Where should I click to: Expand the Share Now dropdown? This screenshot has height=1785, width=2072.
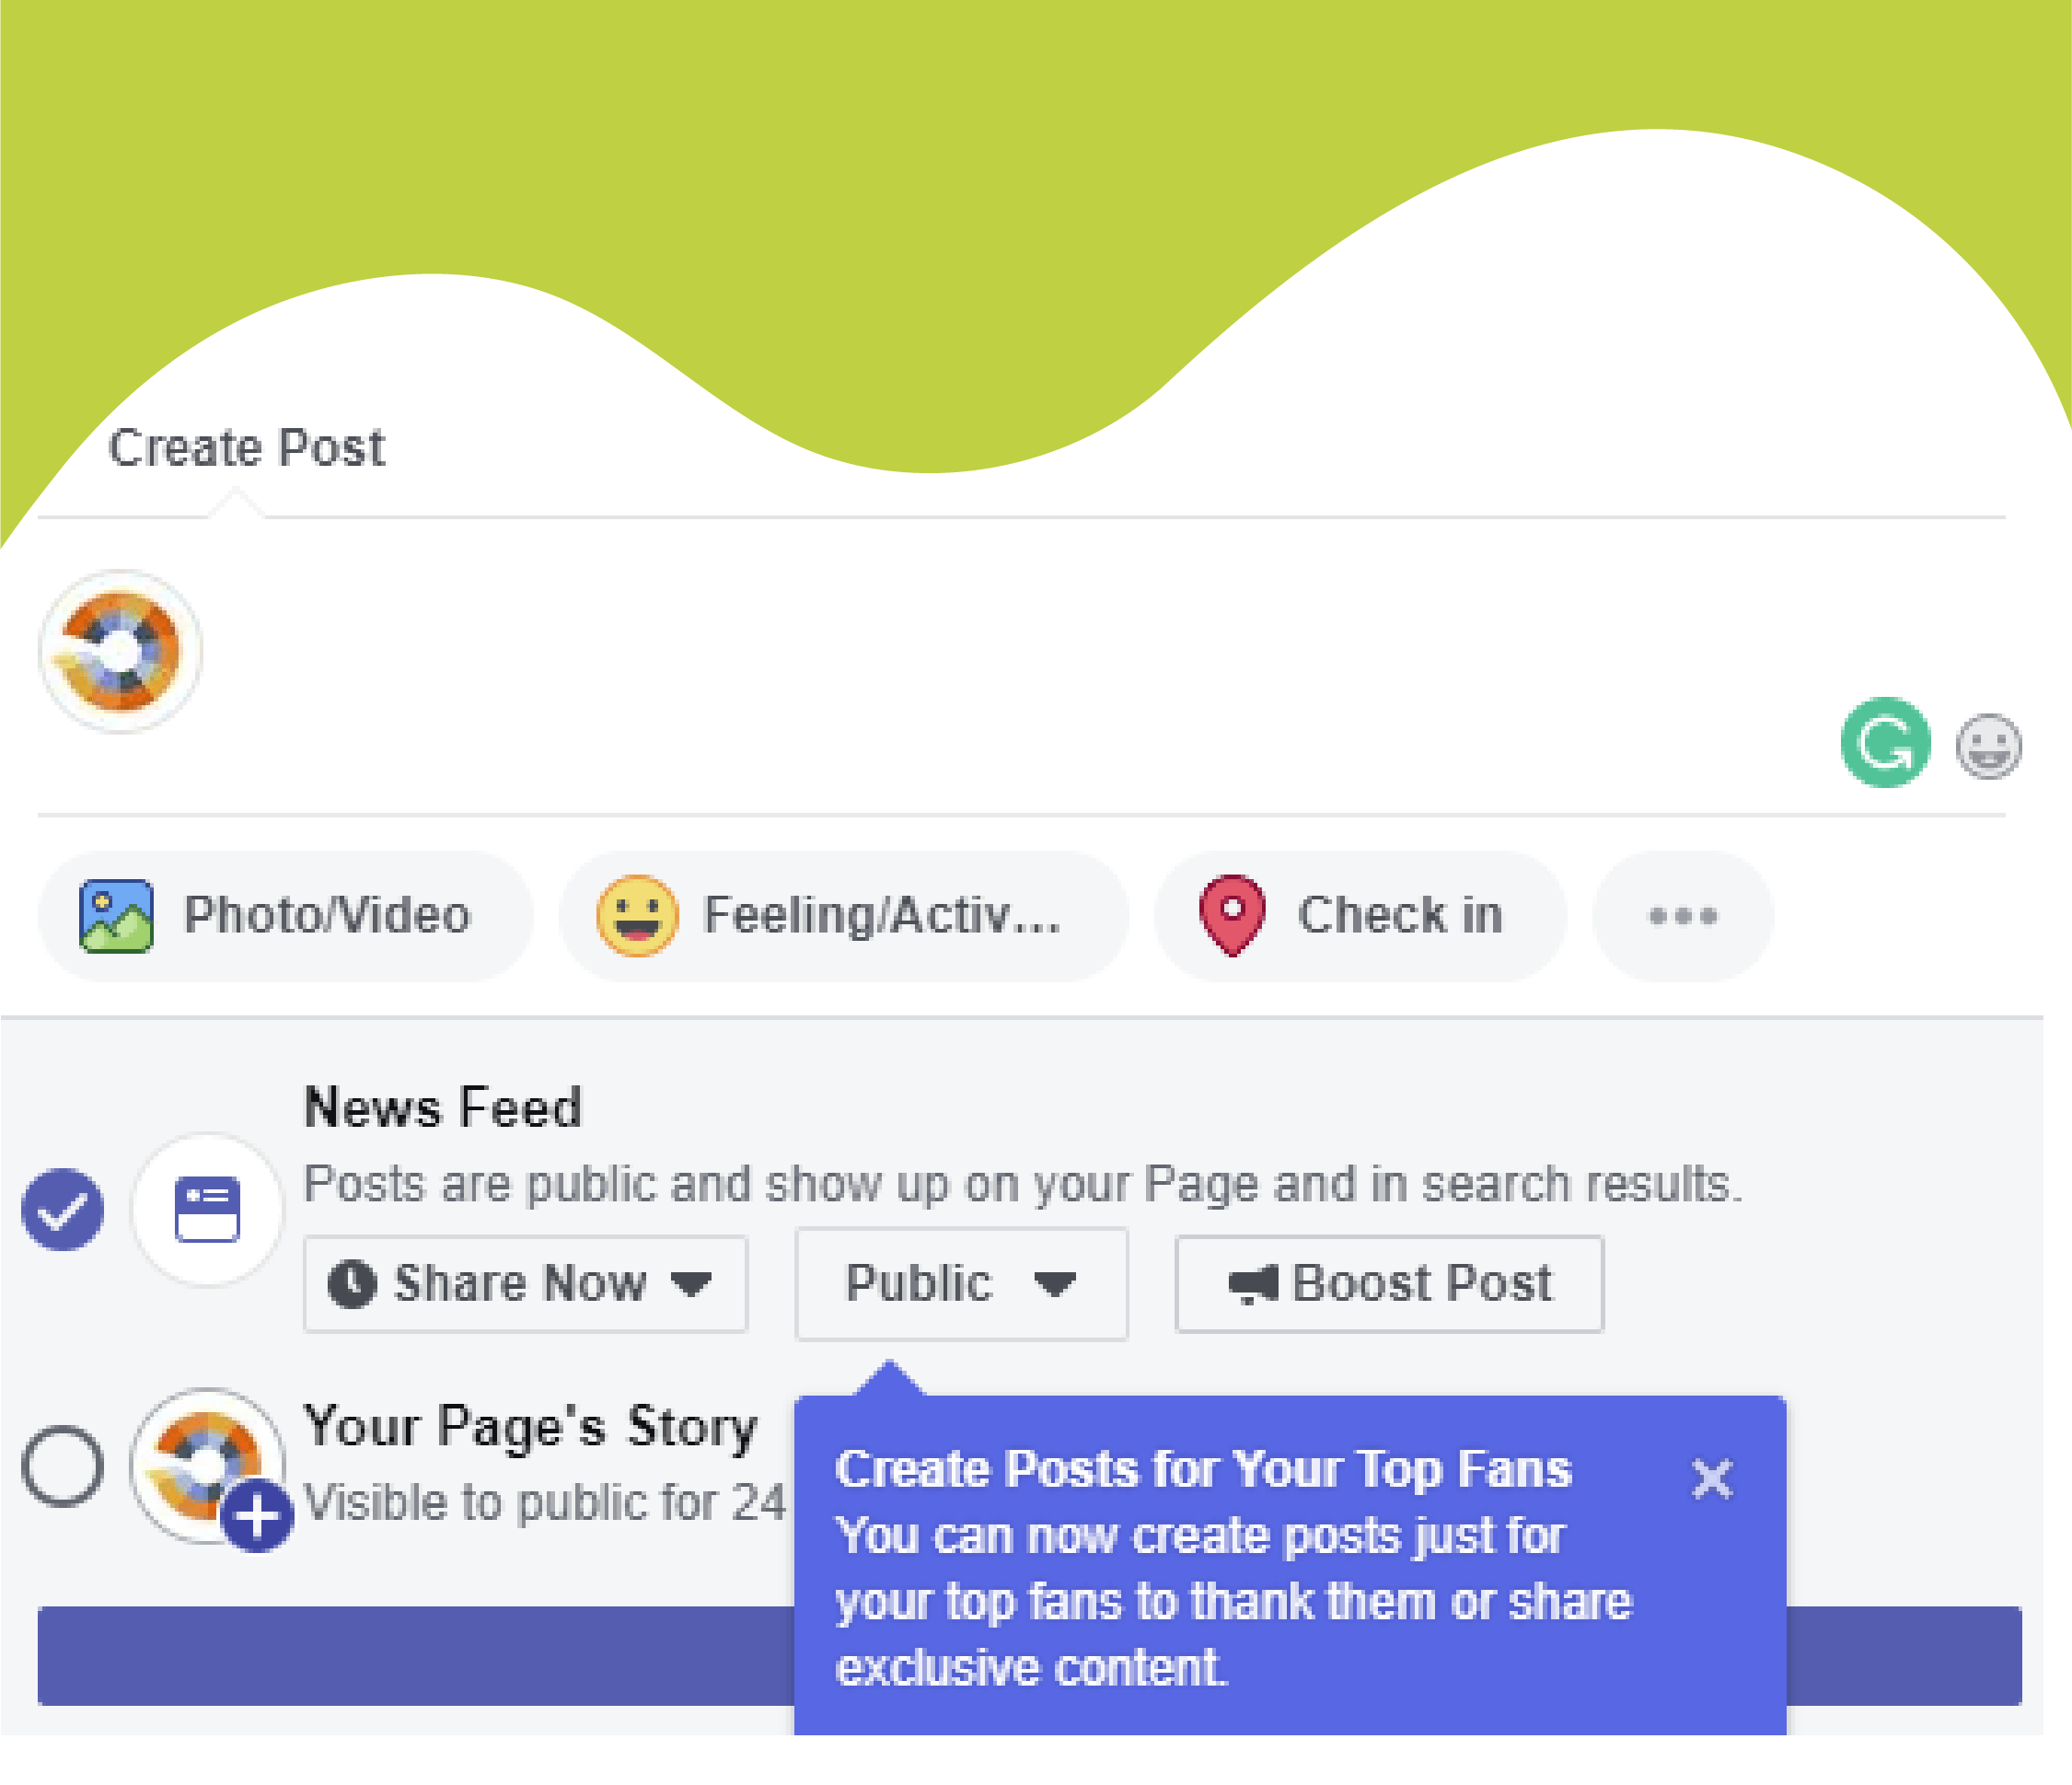[x=526, y=1284]
